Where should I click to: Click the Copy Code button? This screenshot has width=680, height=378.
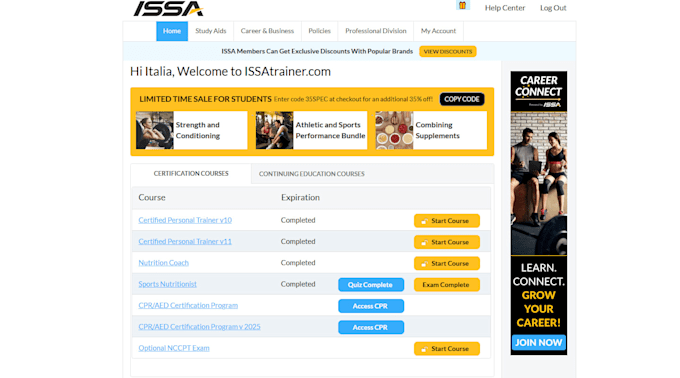point(461,99)
